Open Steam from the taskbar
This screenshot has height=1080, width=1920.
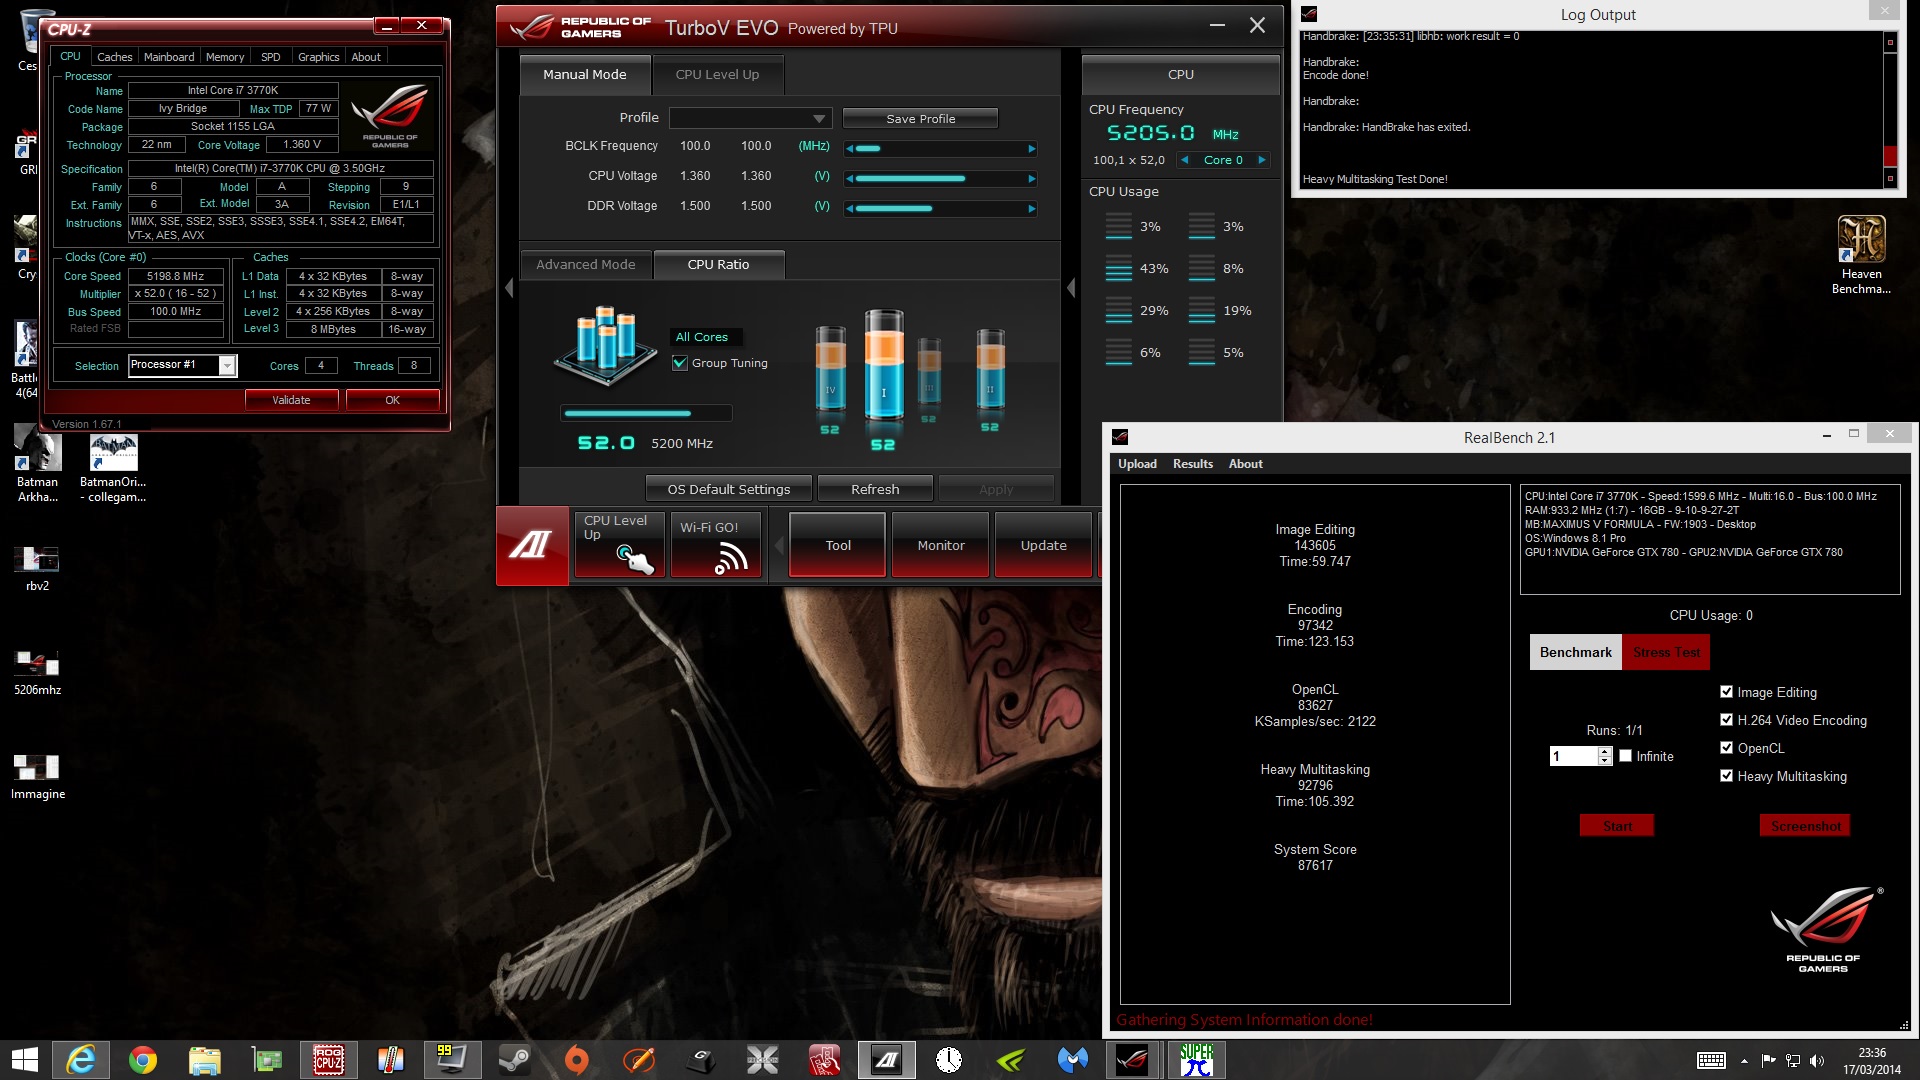click(515, 1060)
